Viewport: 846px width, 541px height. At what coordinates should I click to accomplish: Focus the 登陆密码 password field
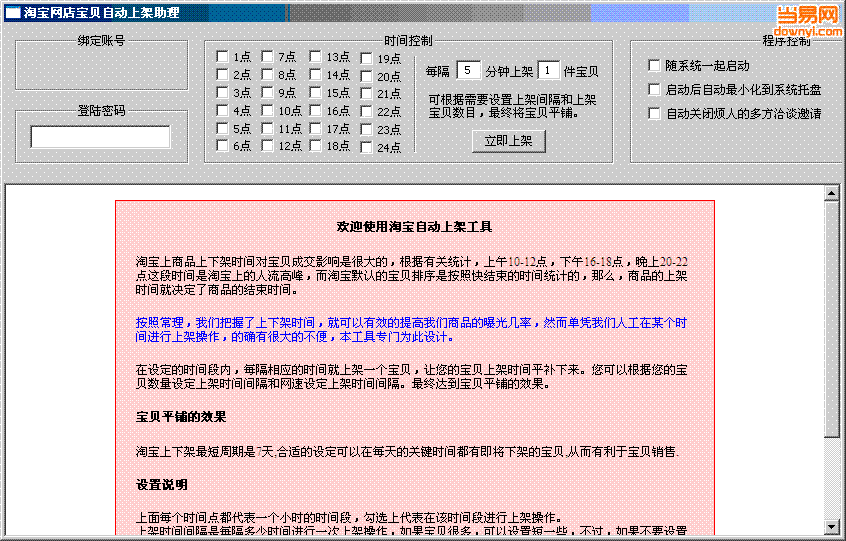[100, 136]
